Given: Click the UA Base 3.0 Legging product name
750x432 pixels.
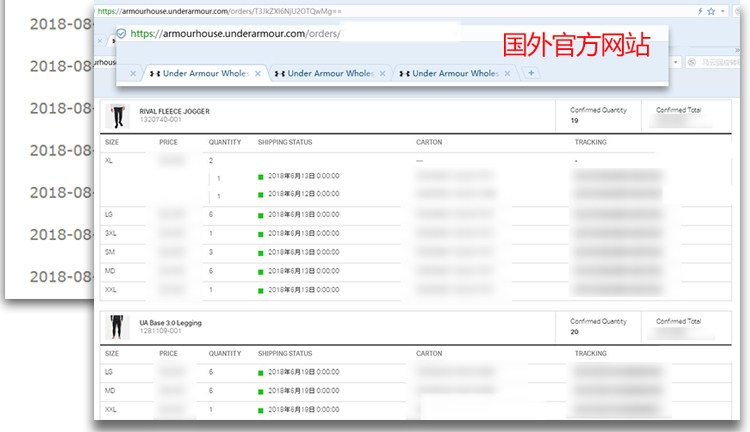Looking at the screenshot, I should point(170,322).
